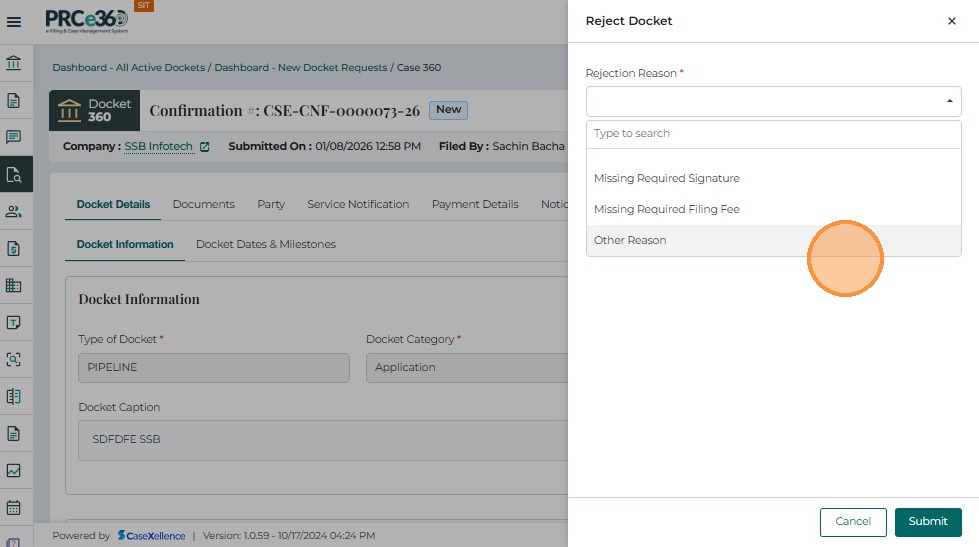Click the courthouse icon in sidebar
The width and height of the screenshot is (979, 547).
pyautogui.click(x=14, y=64)
